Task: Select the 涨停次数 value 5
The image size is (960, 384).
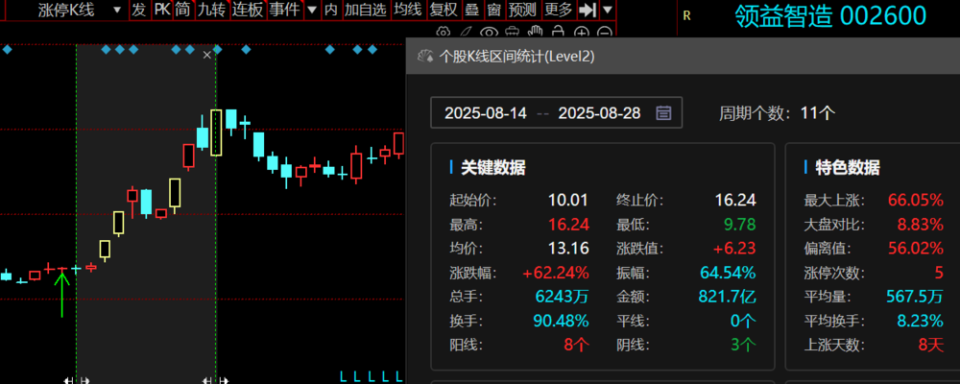Action: (x=939, y=273)
